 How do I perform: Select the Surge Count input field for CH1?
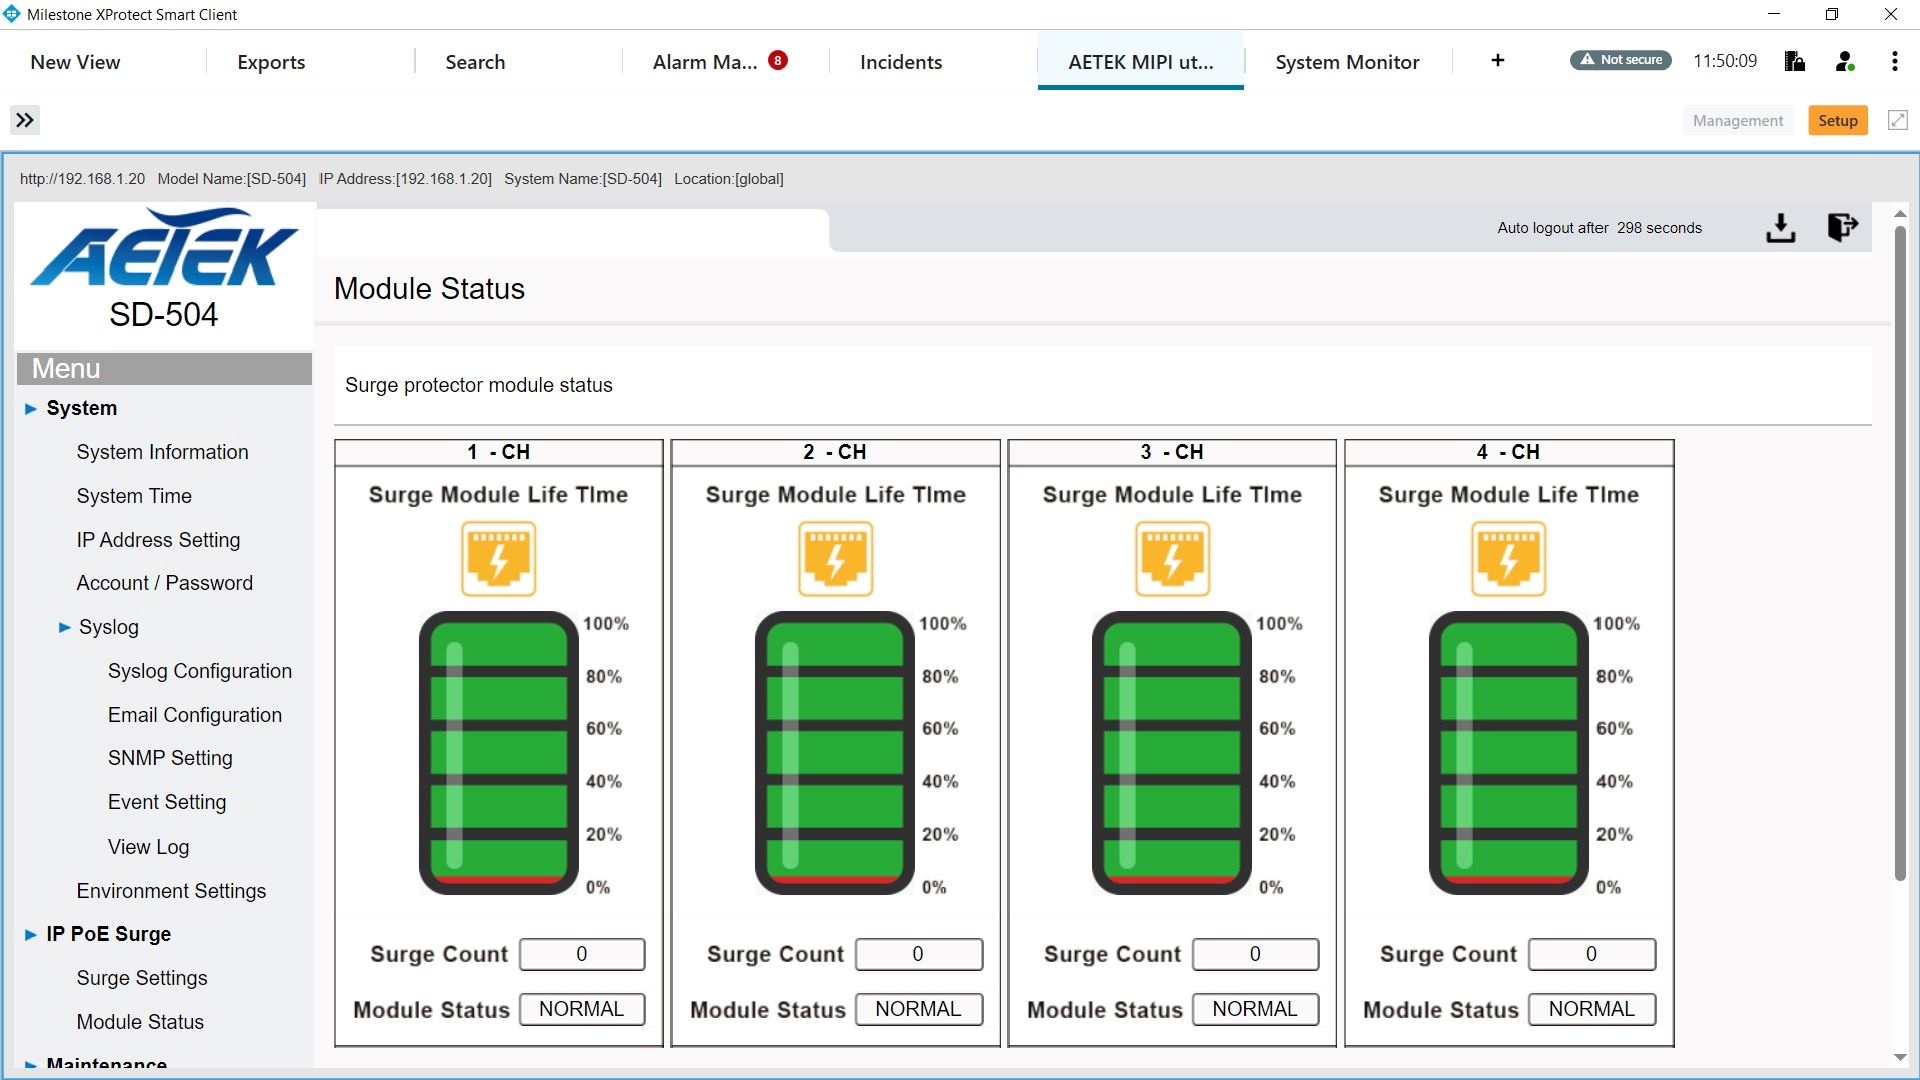(580, 953)
